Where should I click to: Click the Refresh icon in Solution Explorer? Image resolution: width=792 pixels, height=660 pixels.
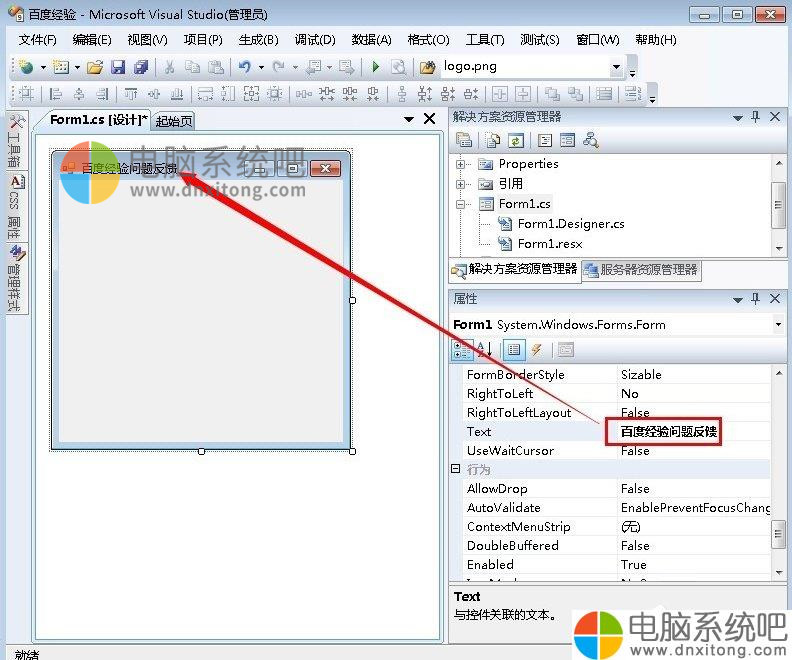click(x=516, y=140)
